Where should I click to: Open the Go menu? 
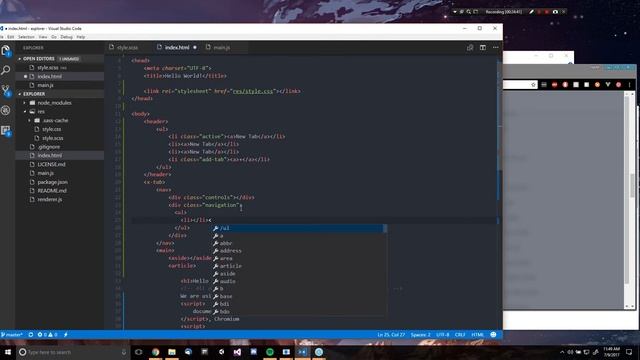[x=54, y=37]
